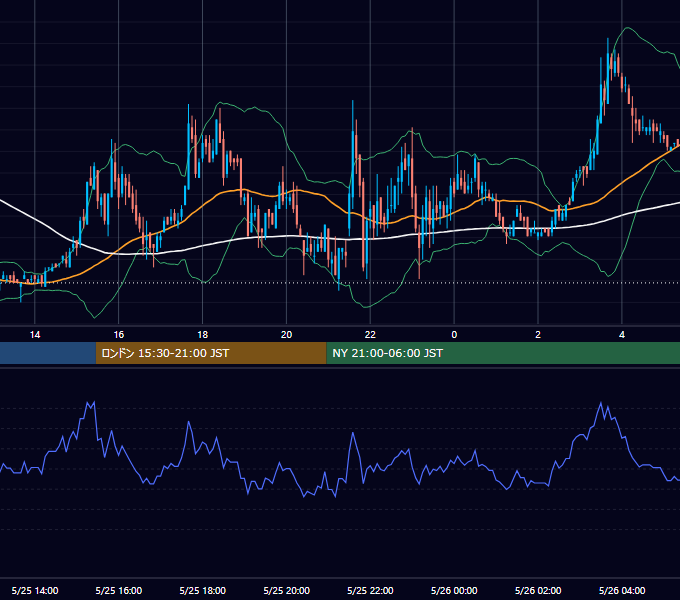Click the 5/25 22:00 date label

(x=370, y=590)
